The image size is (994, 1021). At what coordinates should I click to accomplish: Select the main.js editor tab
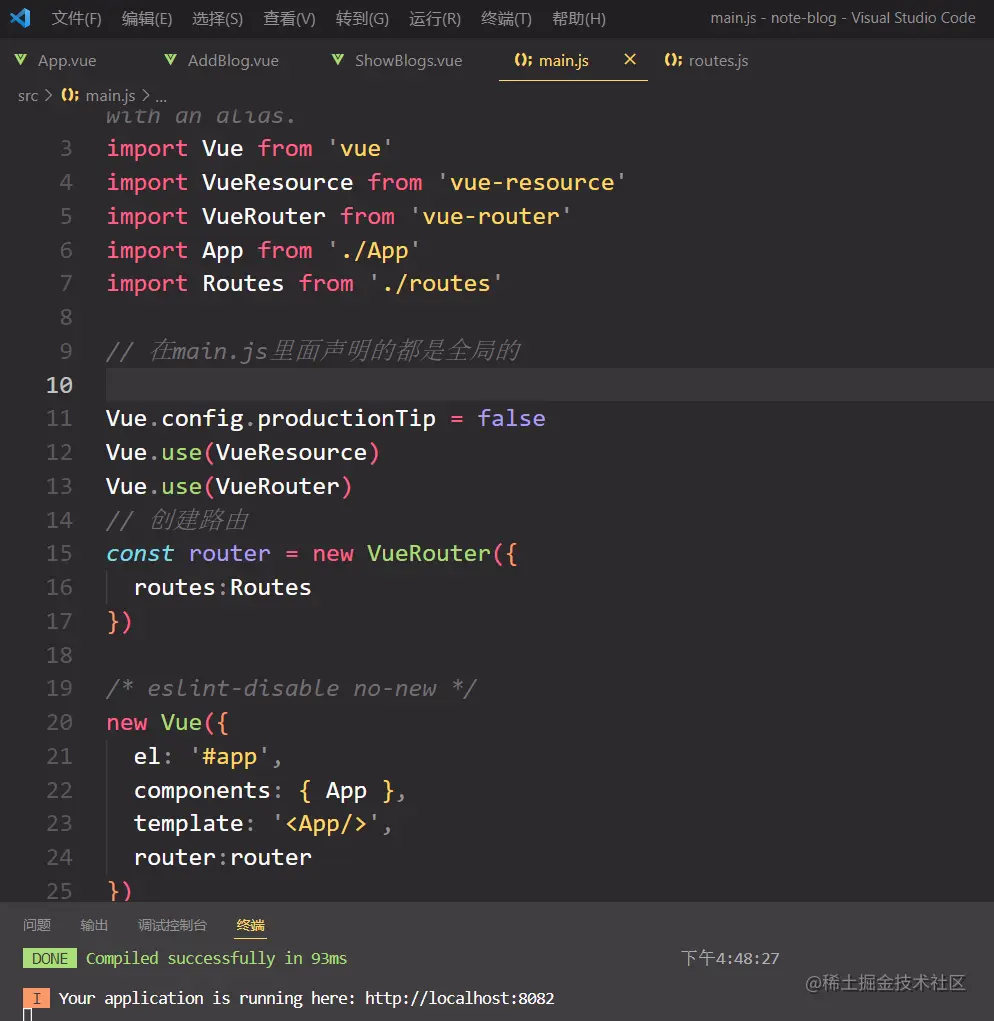coord(564,61)
